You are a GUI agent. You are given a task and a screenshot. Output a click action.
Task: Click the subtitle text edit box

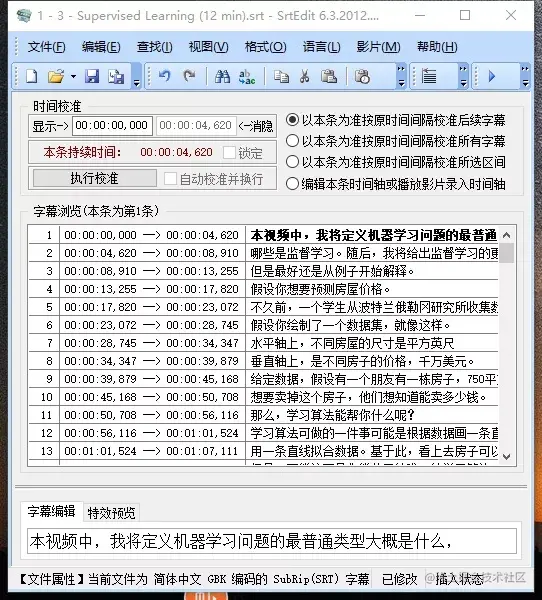272,541
